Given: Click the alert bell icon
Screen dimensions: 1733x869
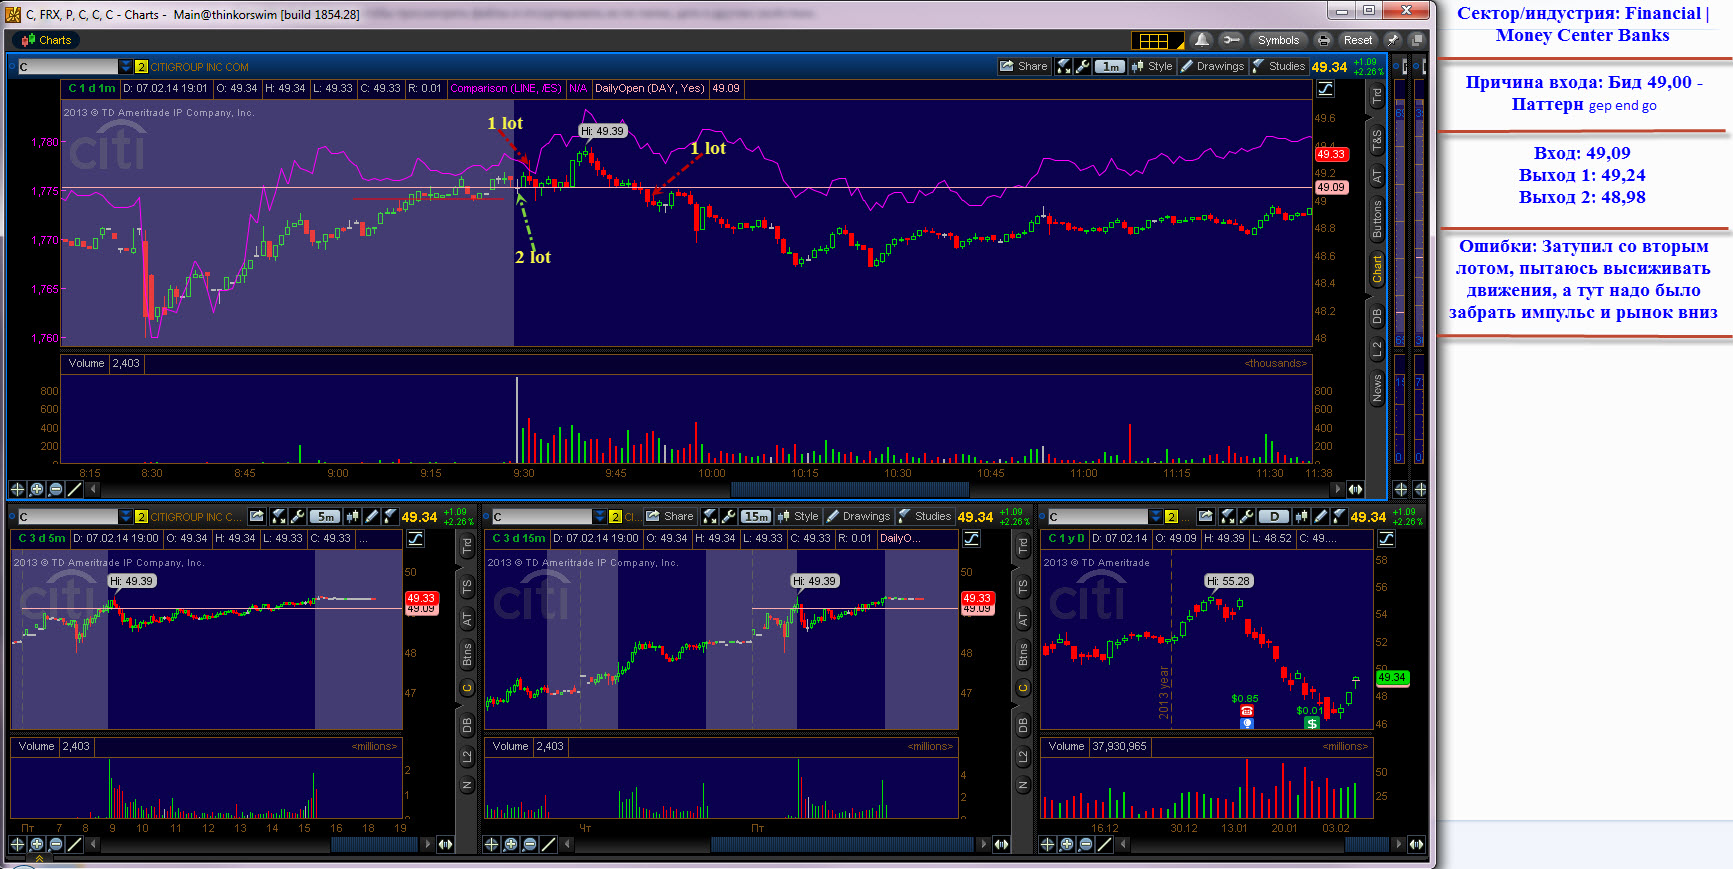Looking at the screenshot, I should click(x=1202, y=40).
